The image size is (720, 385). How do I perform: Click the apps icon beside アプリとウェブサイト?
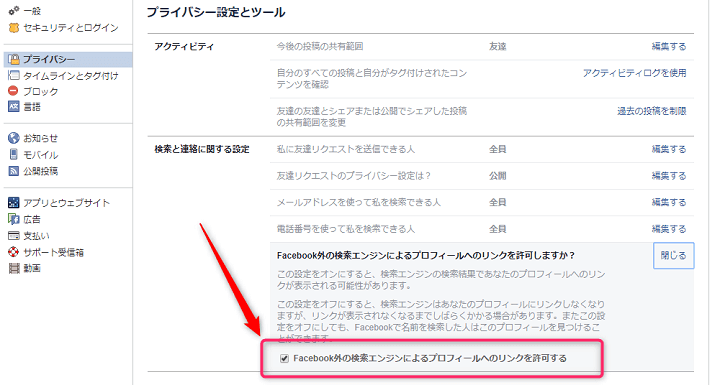[14, 203]
